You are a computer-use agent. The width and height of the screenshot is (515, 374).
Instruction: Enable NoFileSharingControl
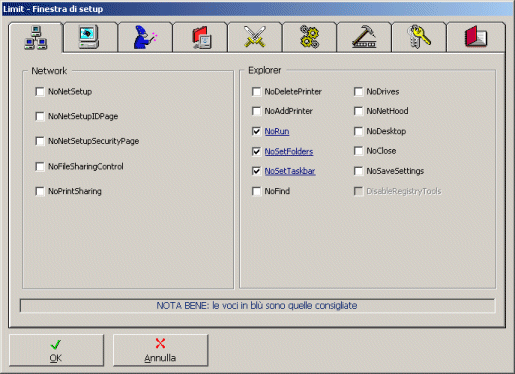(40, 166)
